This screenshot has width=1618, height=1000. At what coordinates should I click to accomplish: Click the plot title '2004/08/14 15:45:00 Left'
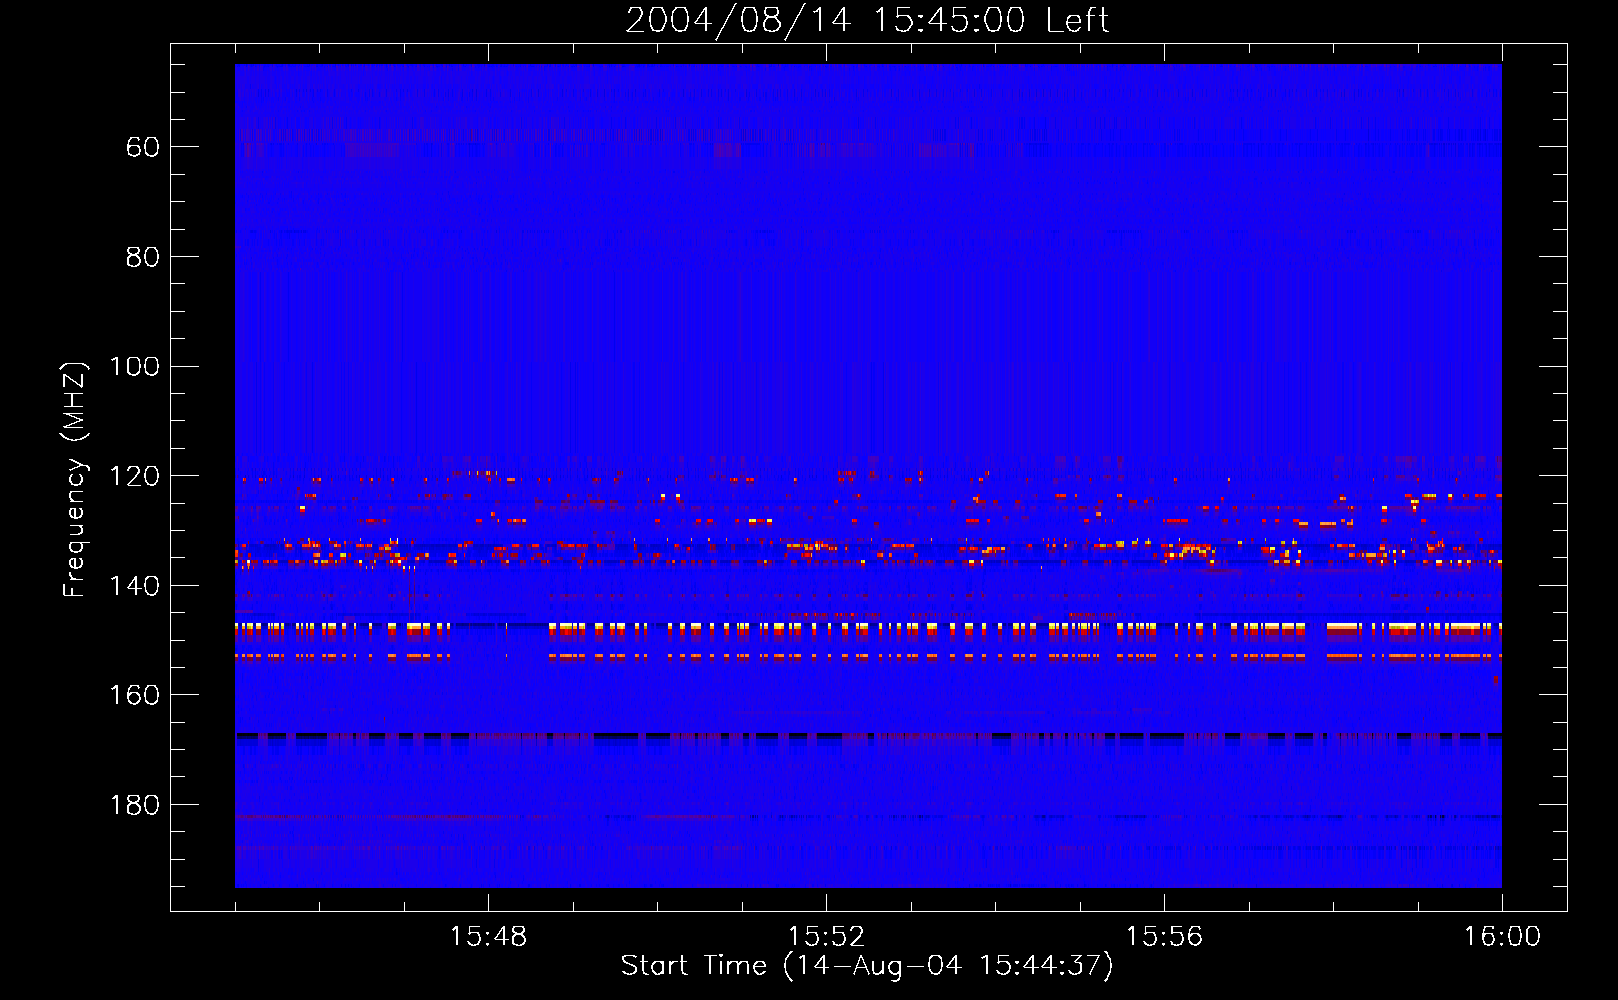click(867, 20)
